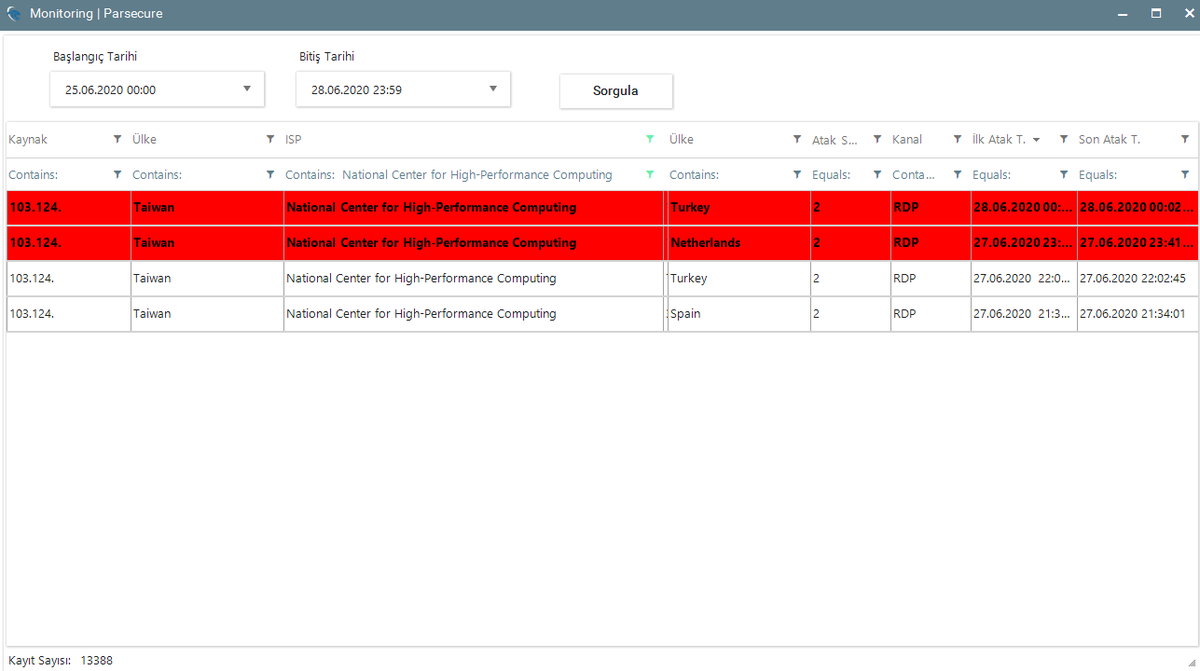The width and height of the screenshot is (1200, 671).
Task: Open the Kanal column header filter icon
Action: pyautogui.click(x=957, y=140)
